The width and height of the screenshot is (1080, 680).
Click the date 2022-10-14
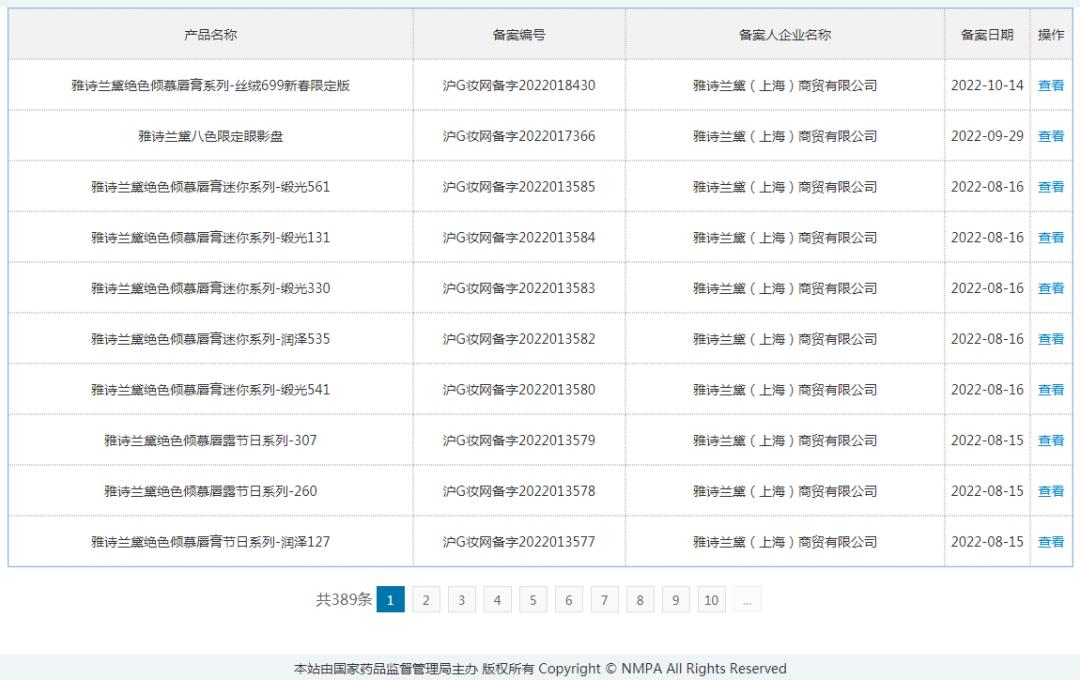987,85
